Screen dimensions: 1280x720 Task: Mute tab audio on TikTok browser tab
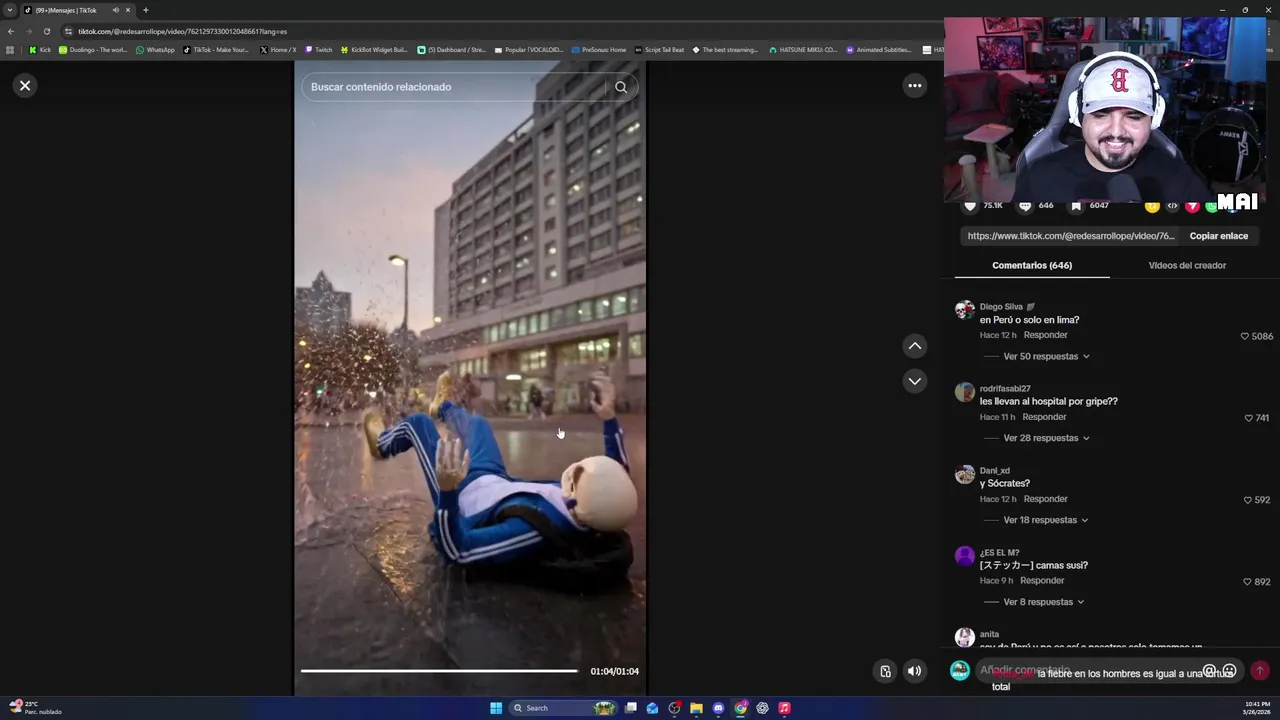click(x=116, y=10)
